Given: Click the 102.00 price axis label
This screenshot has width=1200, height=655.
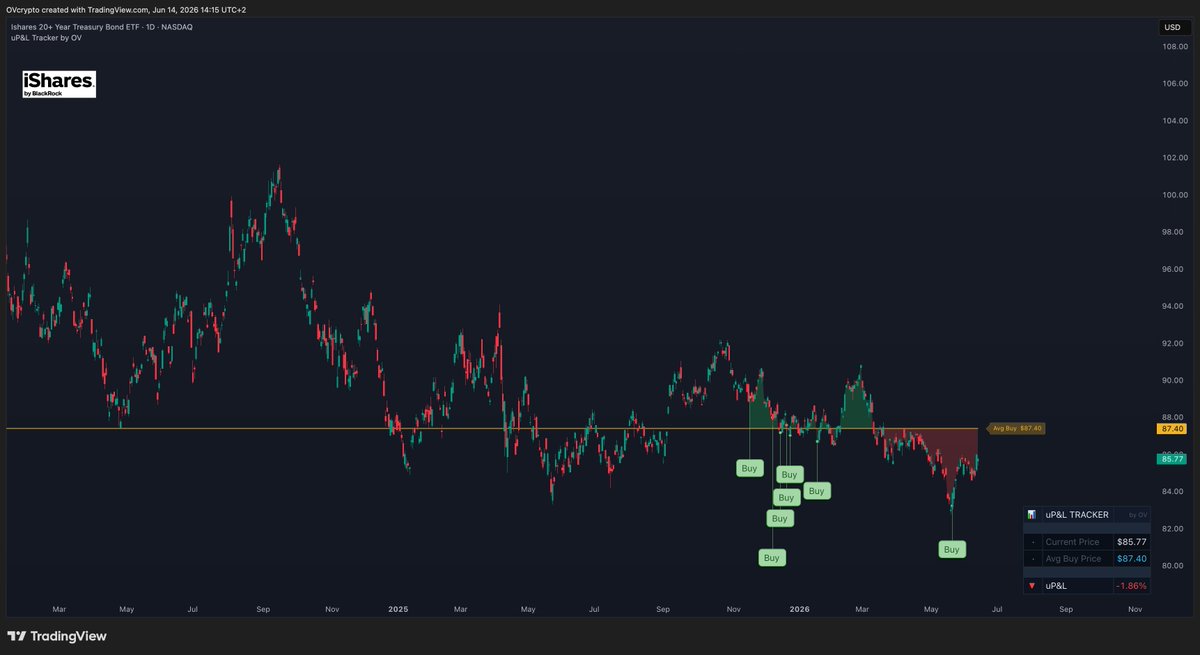Looking at the screenshot, I should [1175, 158].
